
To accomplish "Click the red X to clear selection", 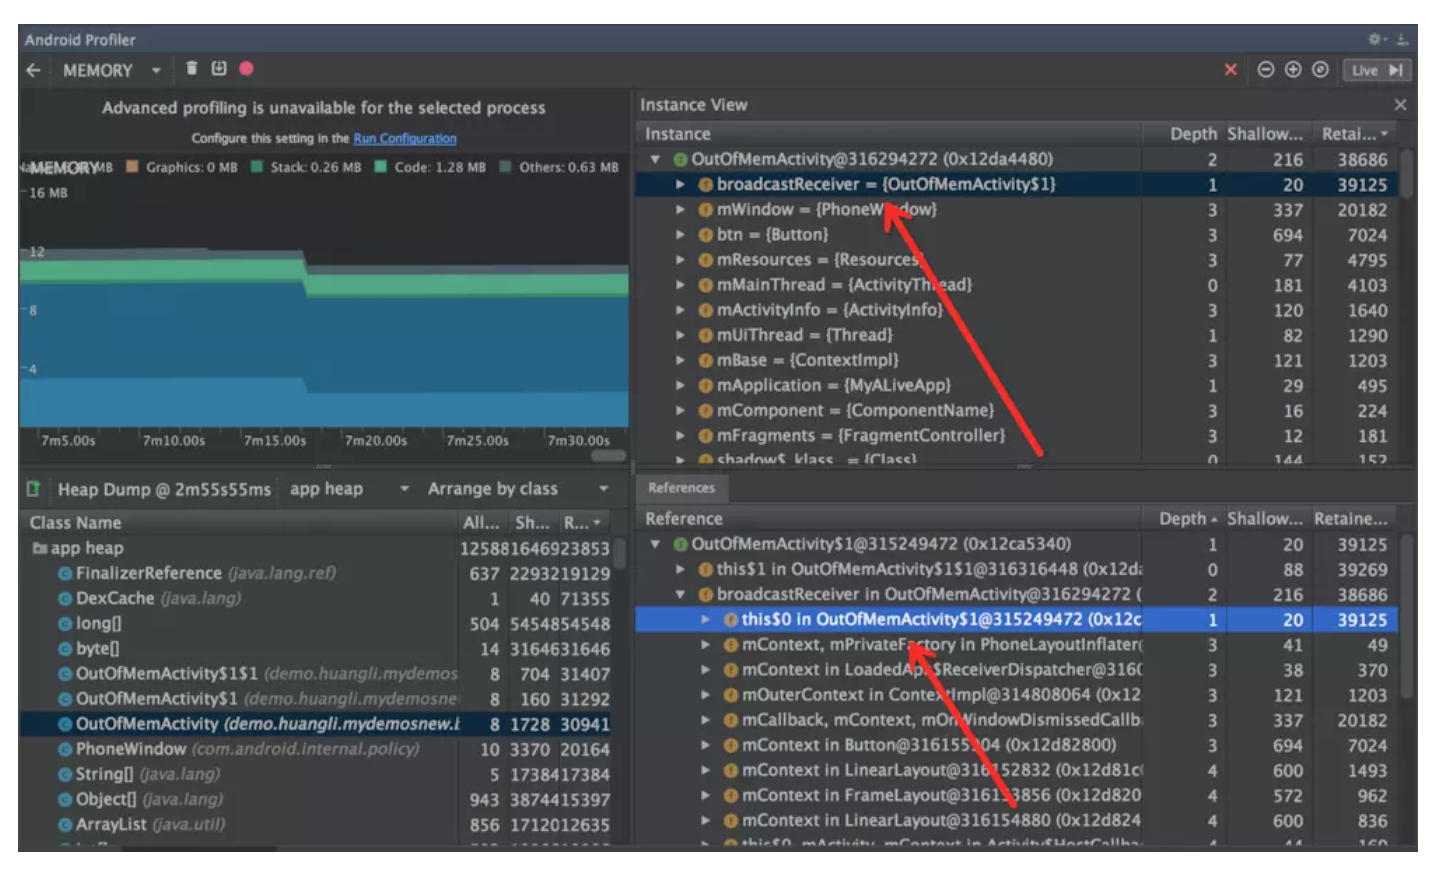I will click(1233, 70).
